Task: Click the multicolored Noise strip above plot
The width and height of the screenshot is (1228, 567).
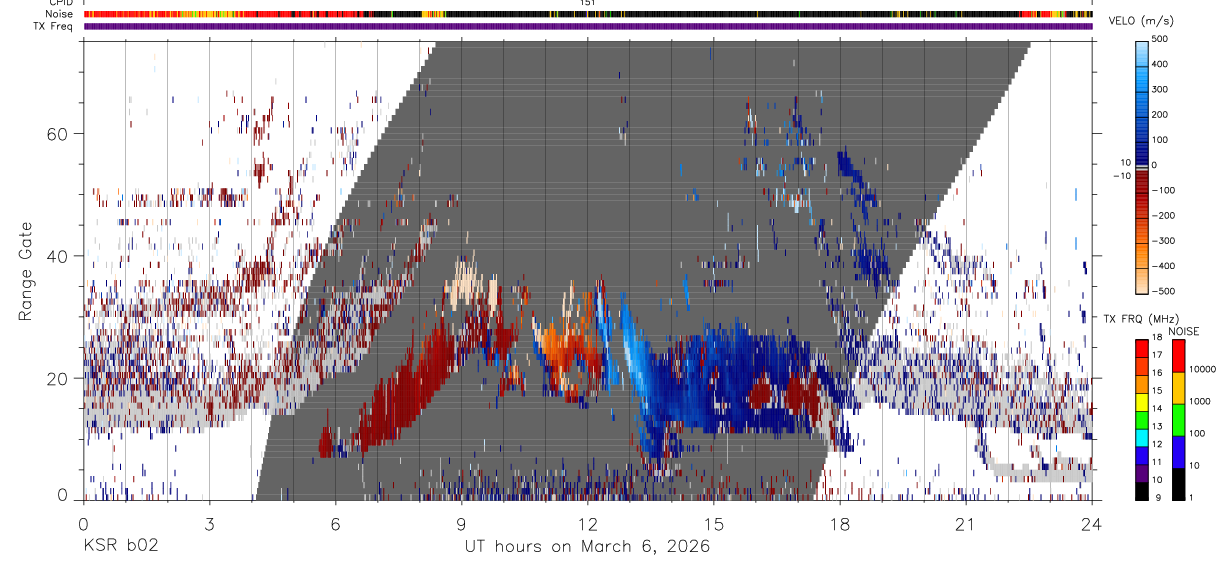Action: [588, 15]
